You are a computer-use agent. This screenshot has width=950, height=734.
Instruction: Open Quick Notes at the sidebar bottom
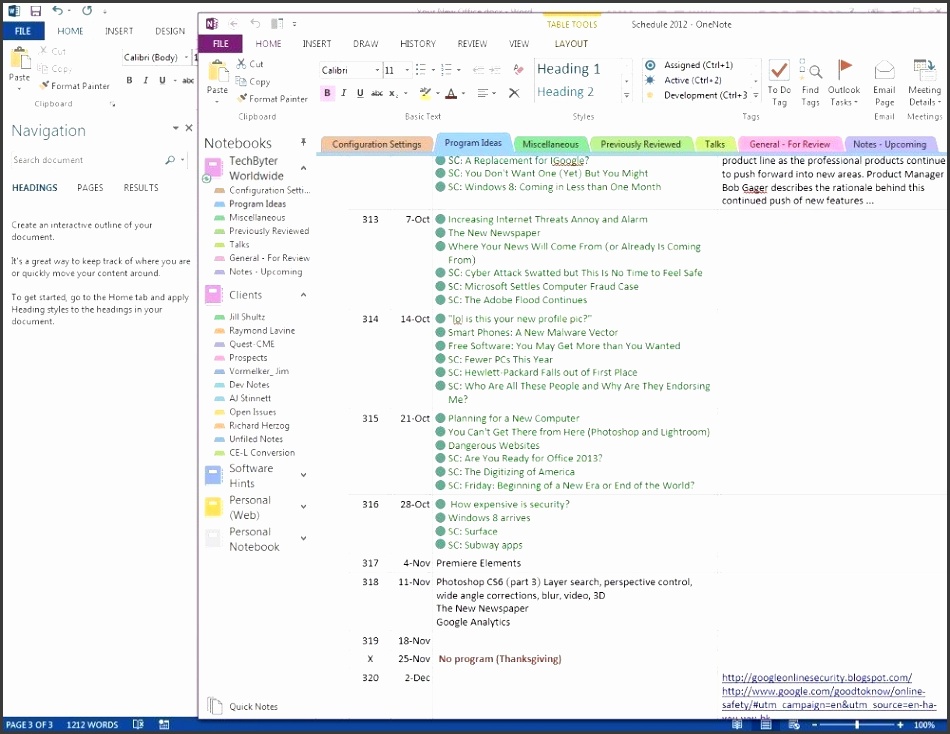point(253,707)
